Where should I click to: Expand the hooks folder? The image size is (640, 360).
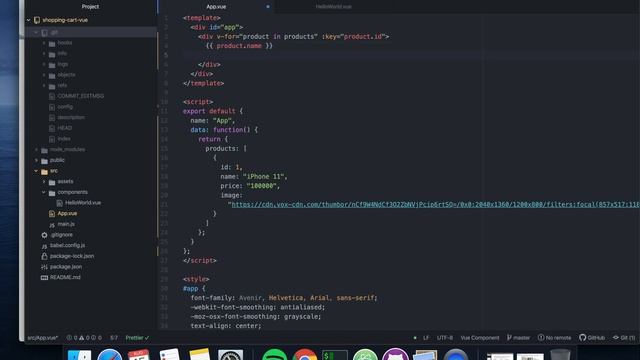[44, 43]
